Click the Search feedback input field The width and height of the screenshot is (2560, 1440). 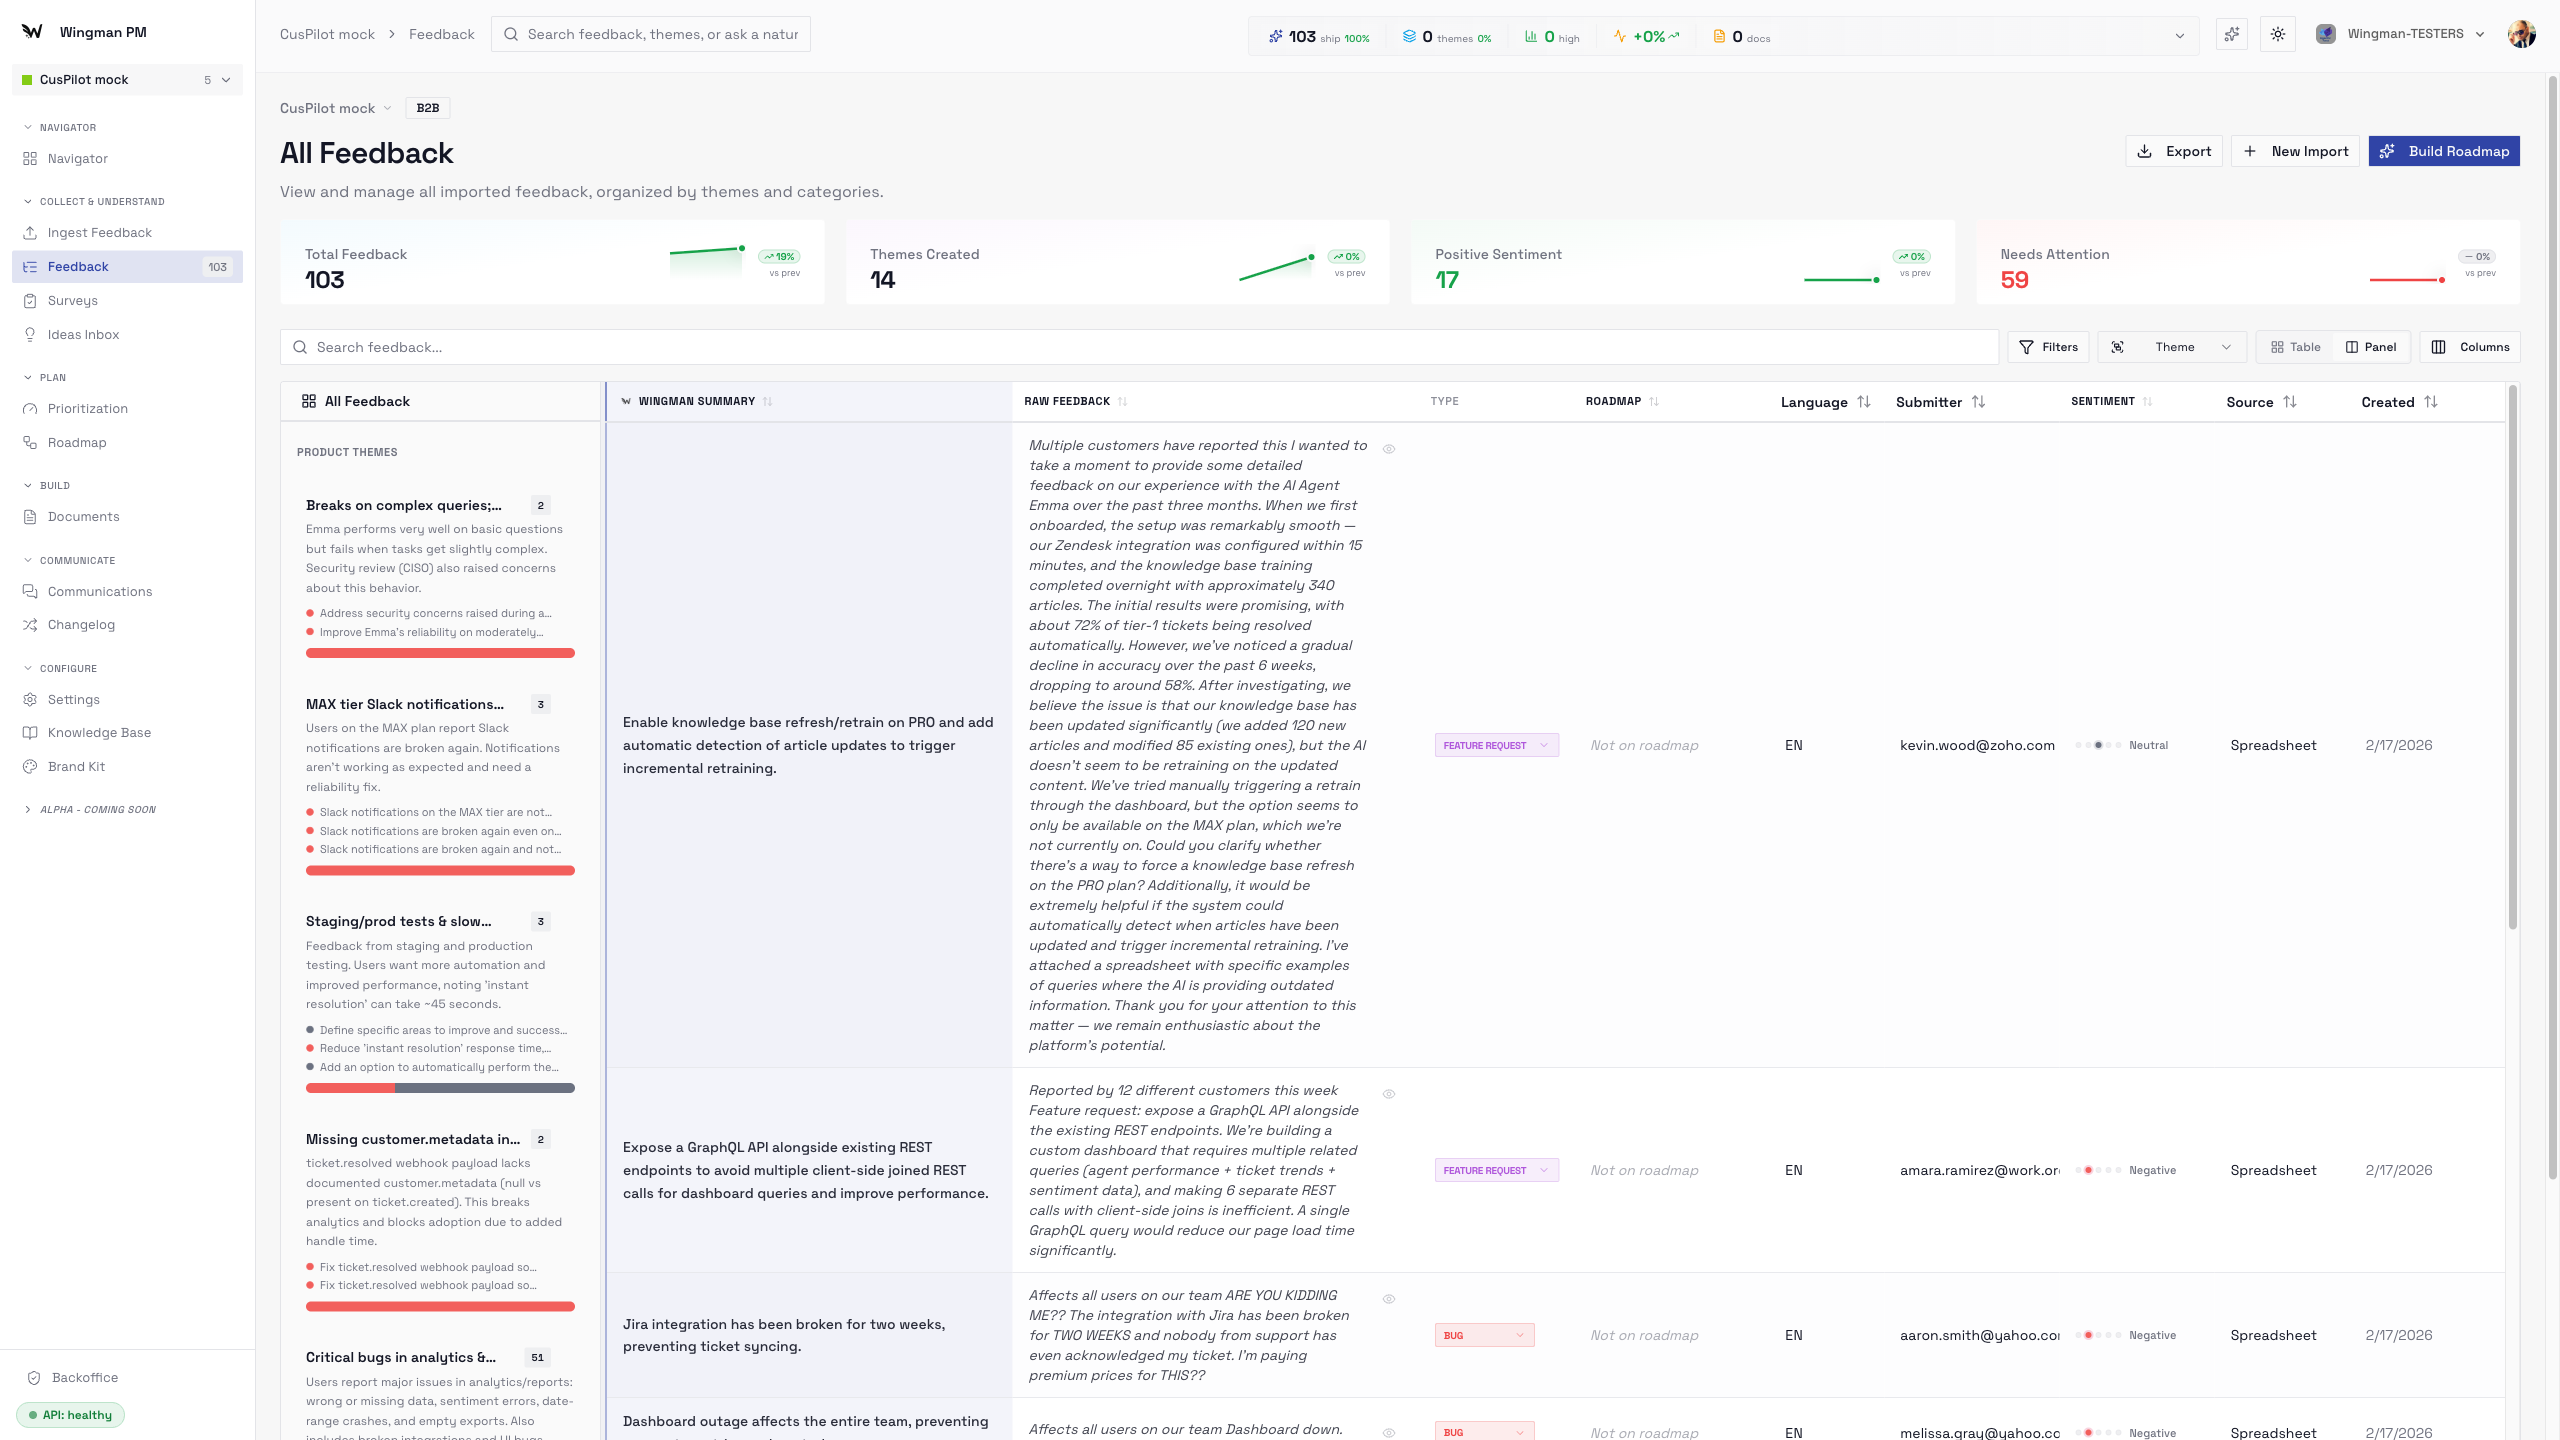pos(1140,347)
